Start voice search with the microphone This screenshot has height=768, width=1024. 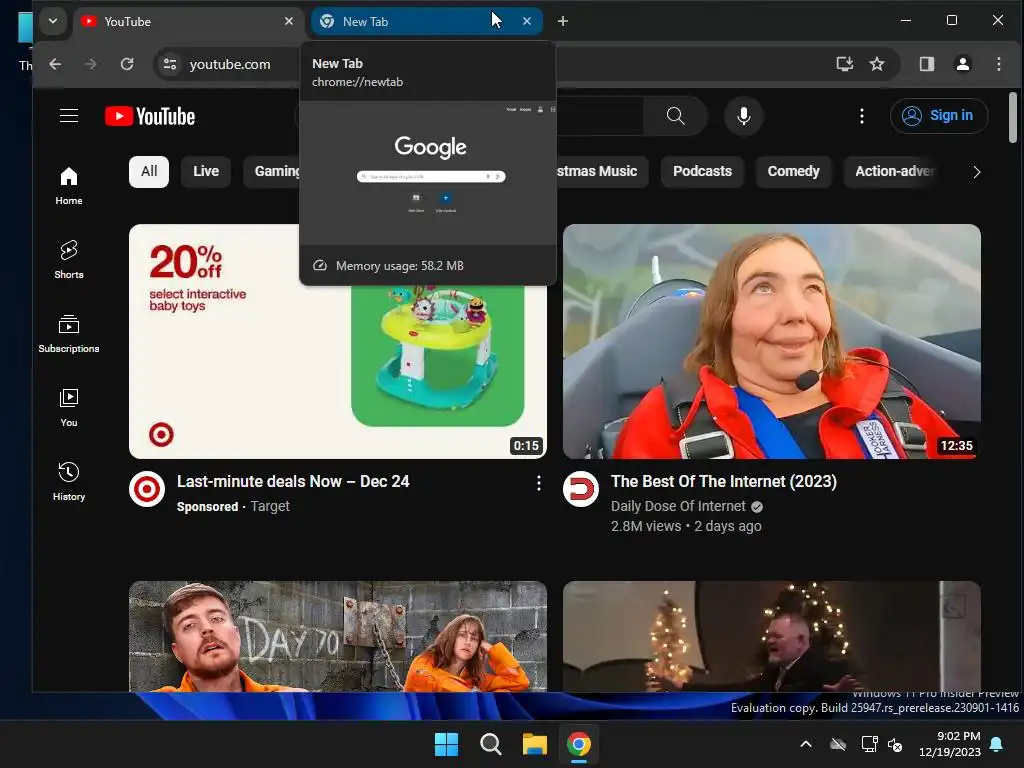[743, 116]
